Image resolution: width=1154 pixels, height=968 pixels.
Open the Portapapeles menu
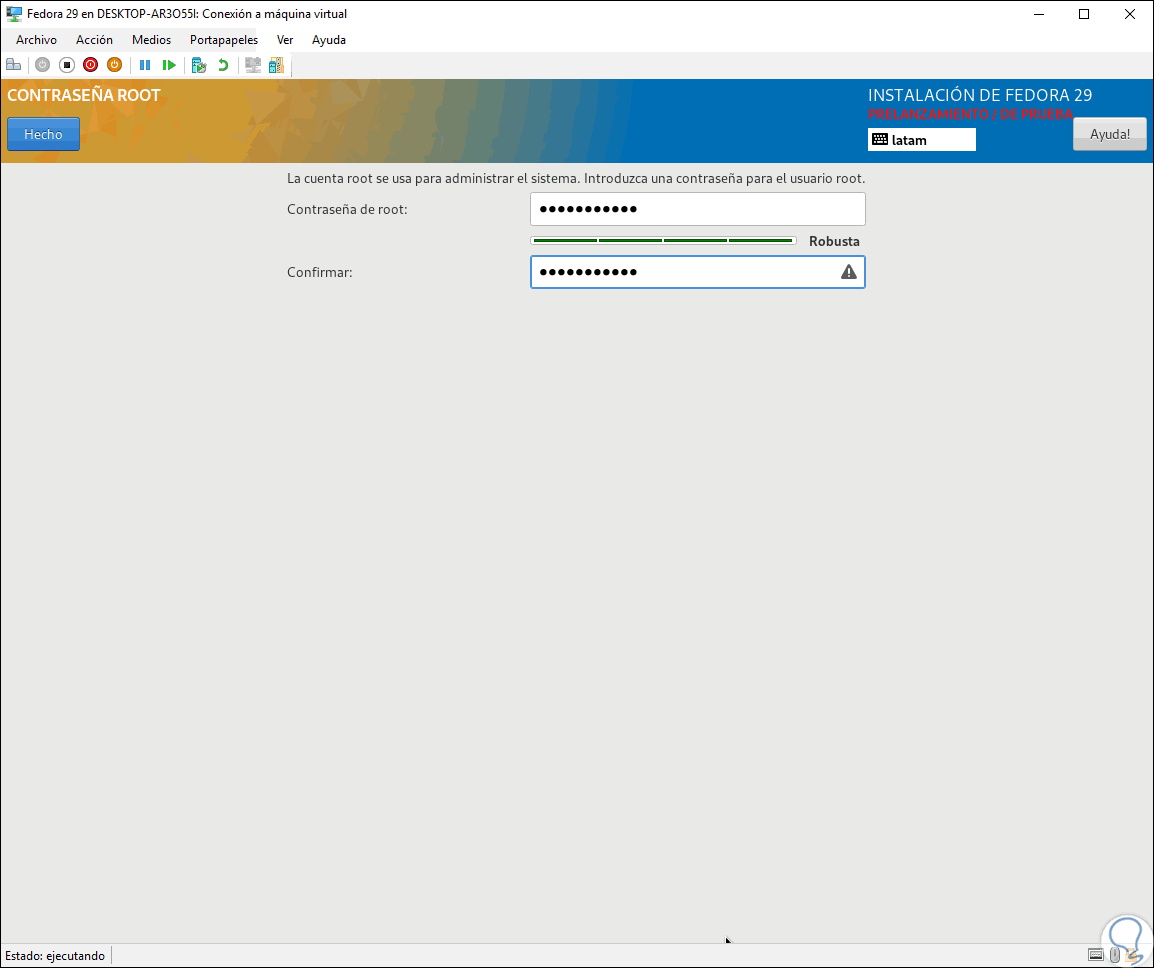tap(224, 40)
